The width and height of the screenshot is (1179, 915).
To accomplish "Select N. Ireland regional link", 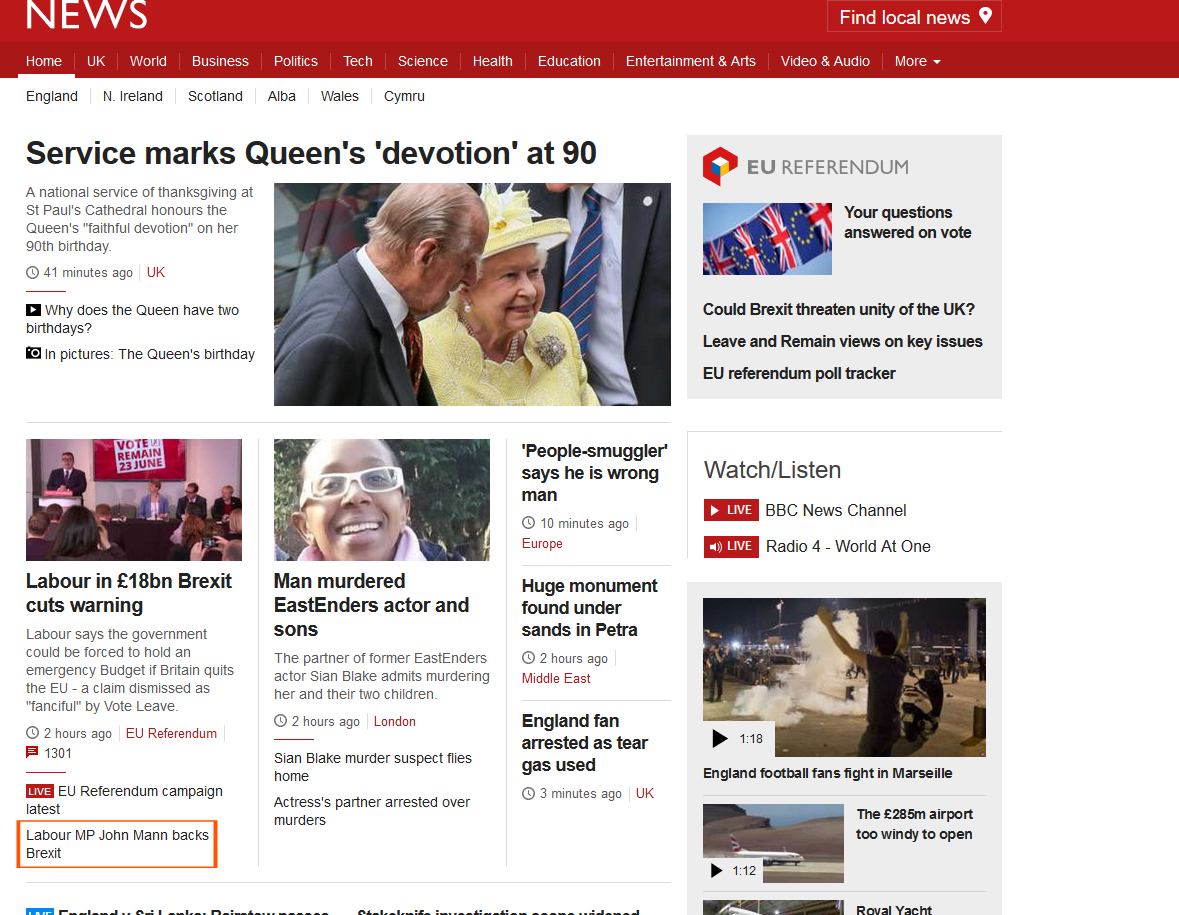I will pyautogui.click(x=132, y=96).
